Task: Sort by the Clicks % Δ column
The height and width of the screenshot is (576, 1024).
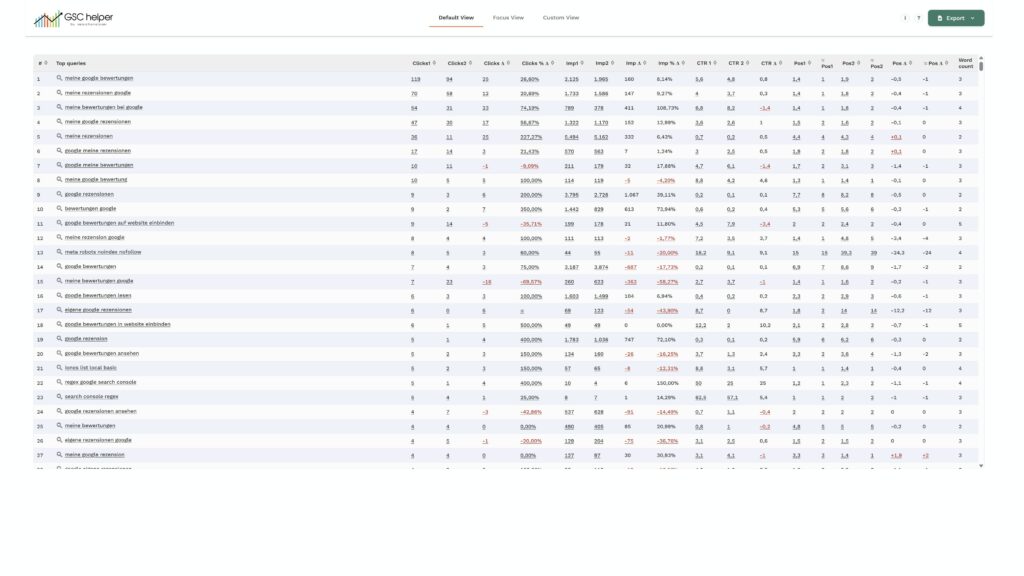Action: 547,63
